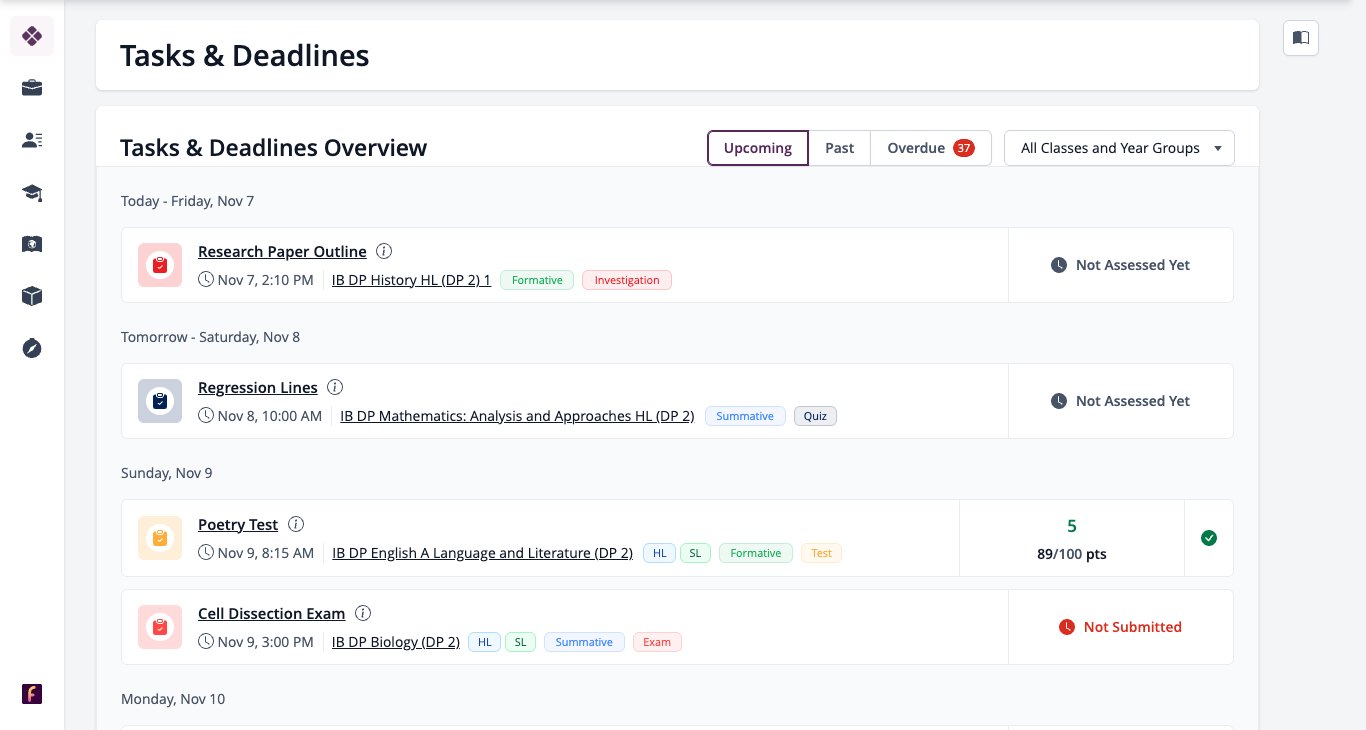Switch to the Past tab
1366x730 pixels.
pos(839,148)
